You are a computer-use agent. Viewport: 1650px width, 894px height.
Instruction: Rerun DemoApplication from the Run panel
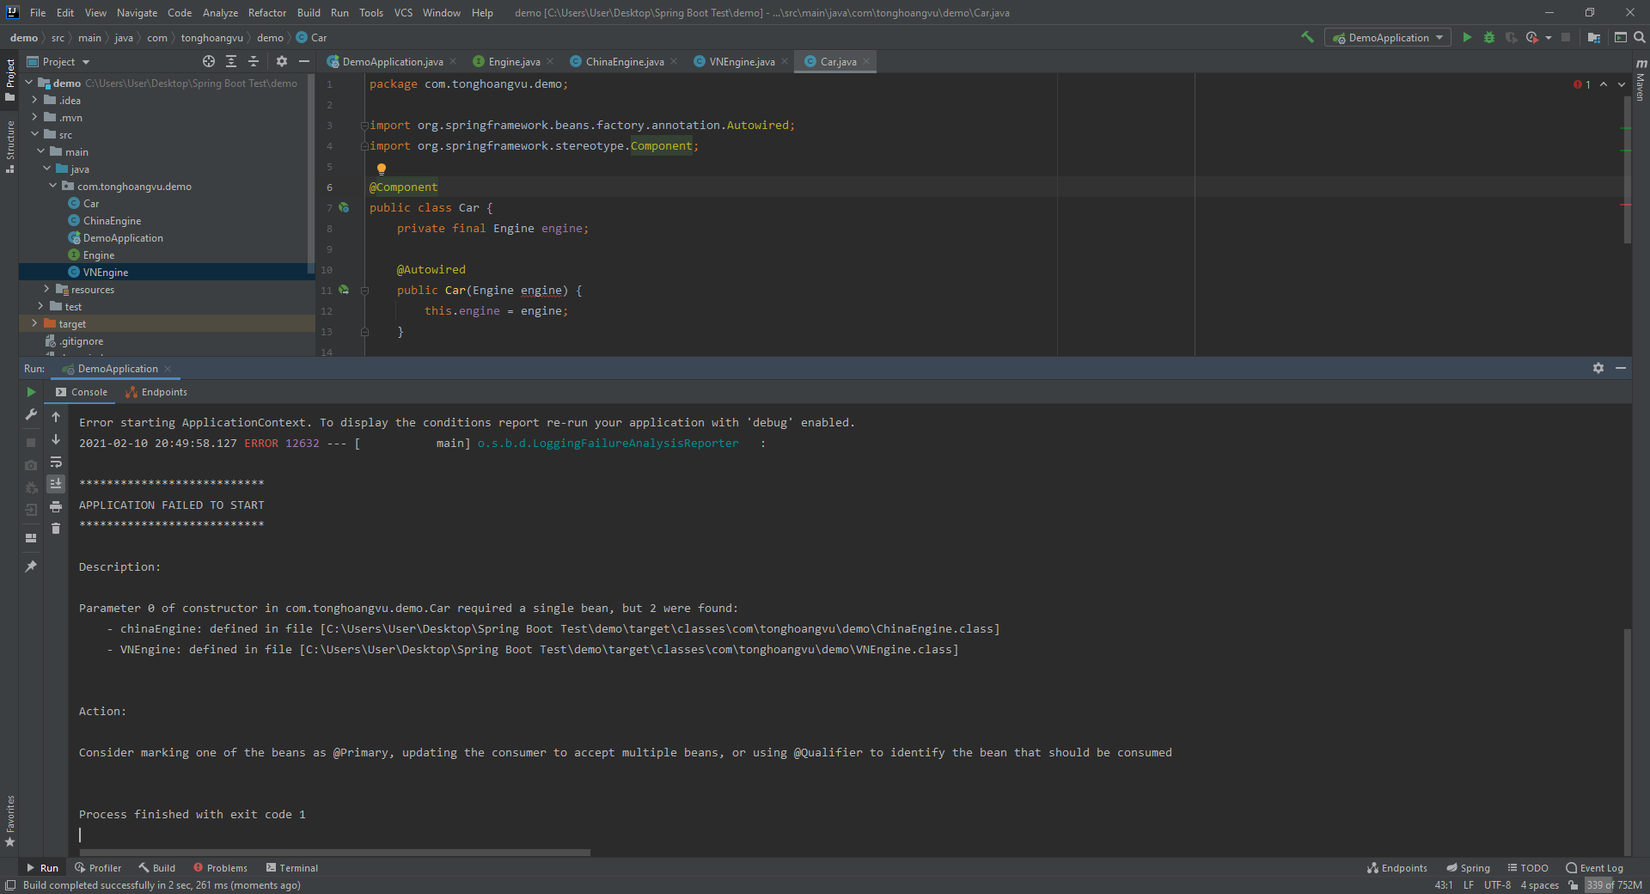pos(31,392)
